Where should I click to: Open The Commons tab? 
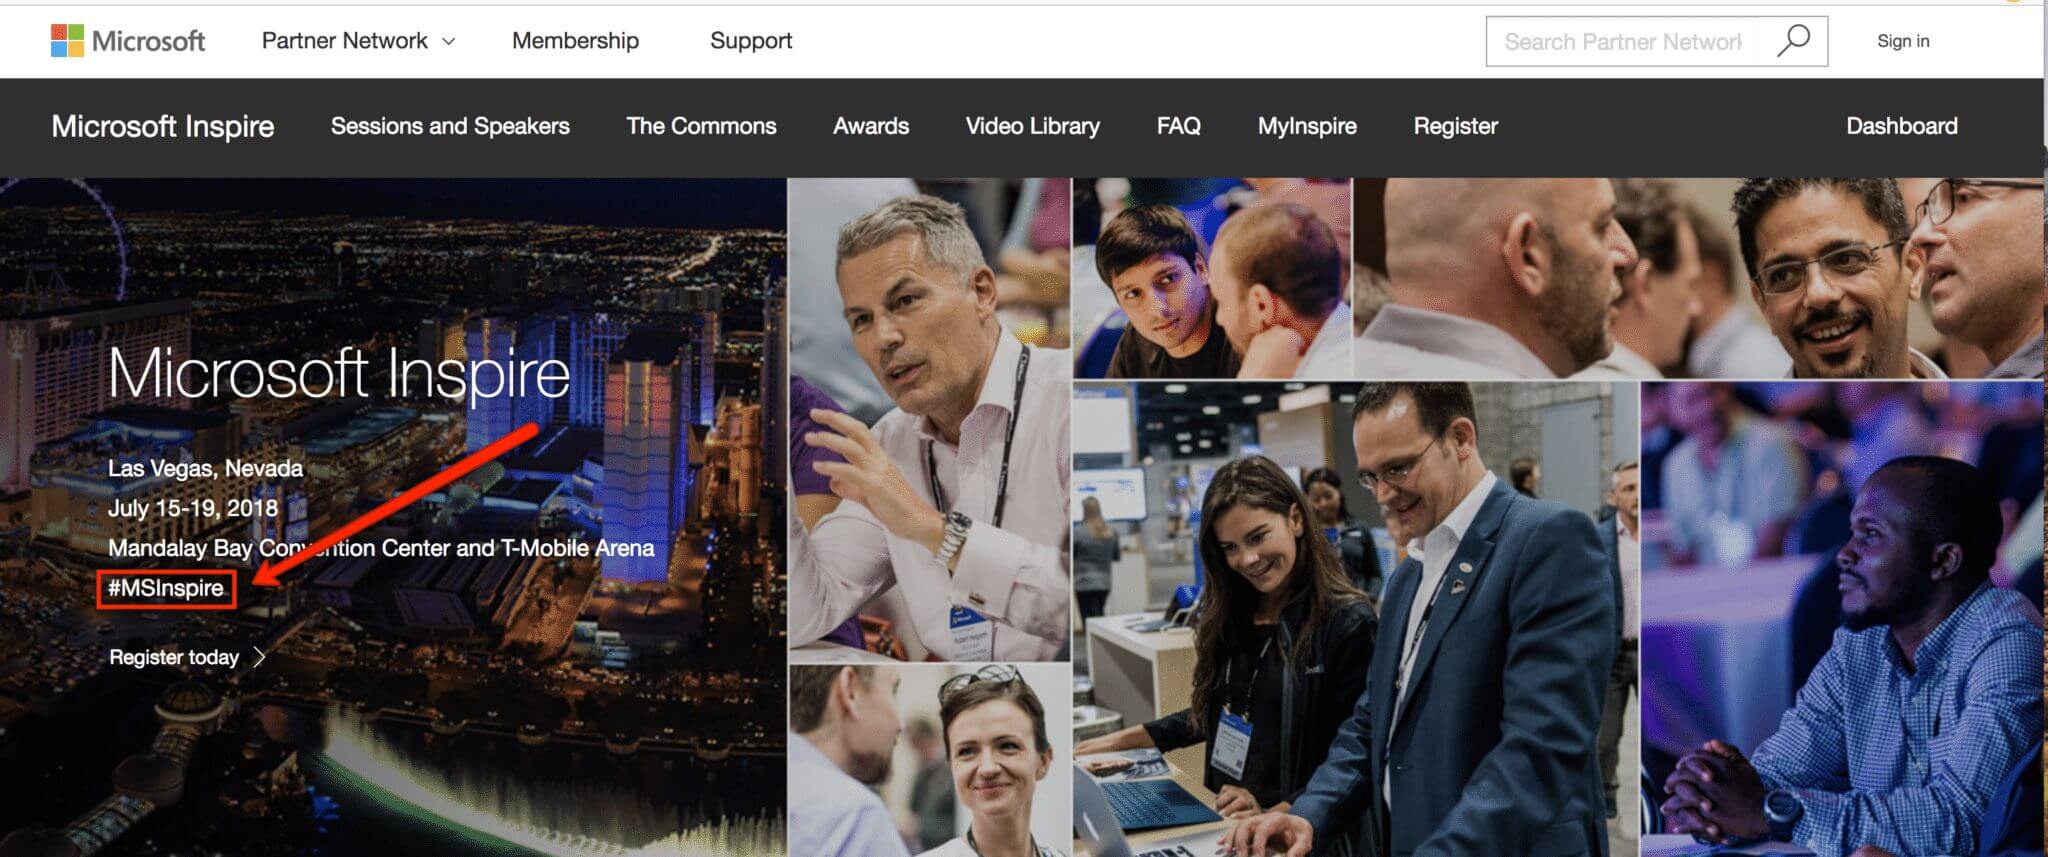click(x=701, y=126)
